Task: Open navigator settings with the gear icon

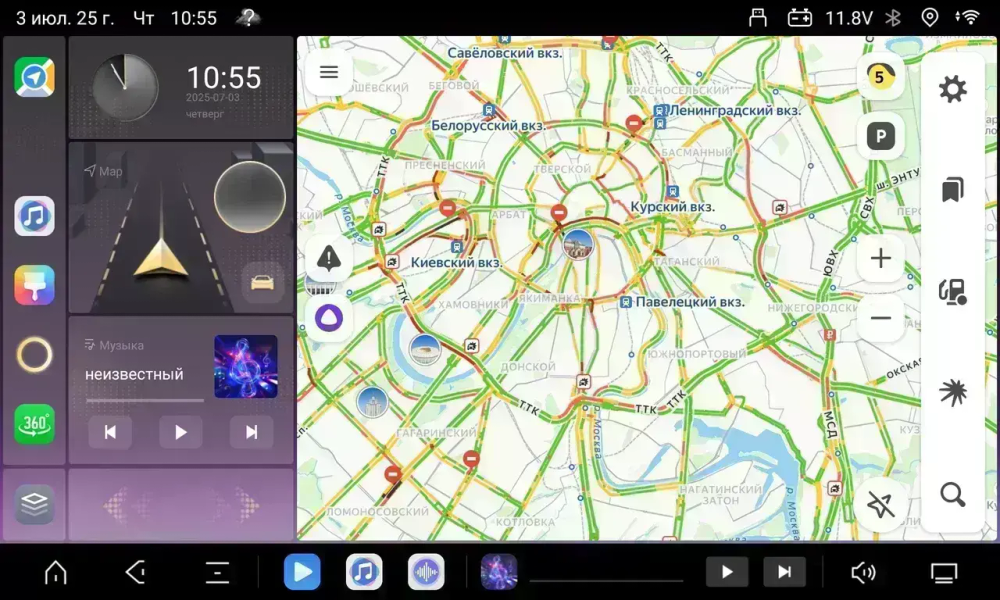Action: [x=953, y=88]
